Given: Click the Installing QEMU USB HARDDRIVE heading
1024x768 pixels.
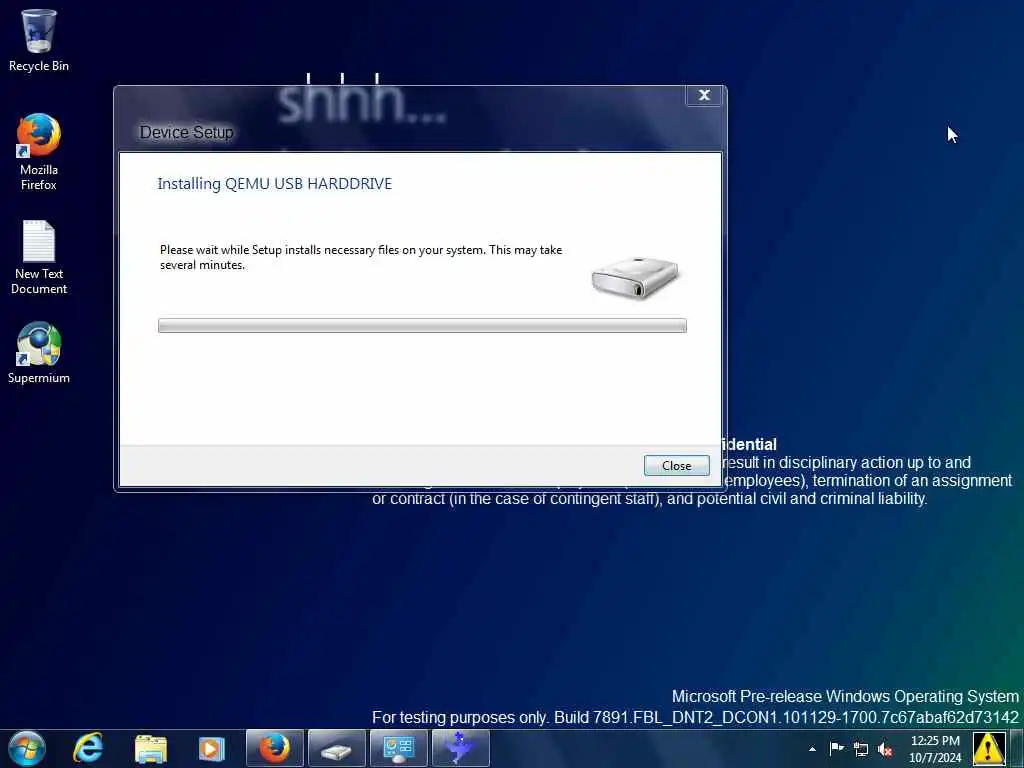Looking at the screenshot, I should (274, 184).
